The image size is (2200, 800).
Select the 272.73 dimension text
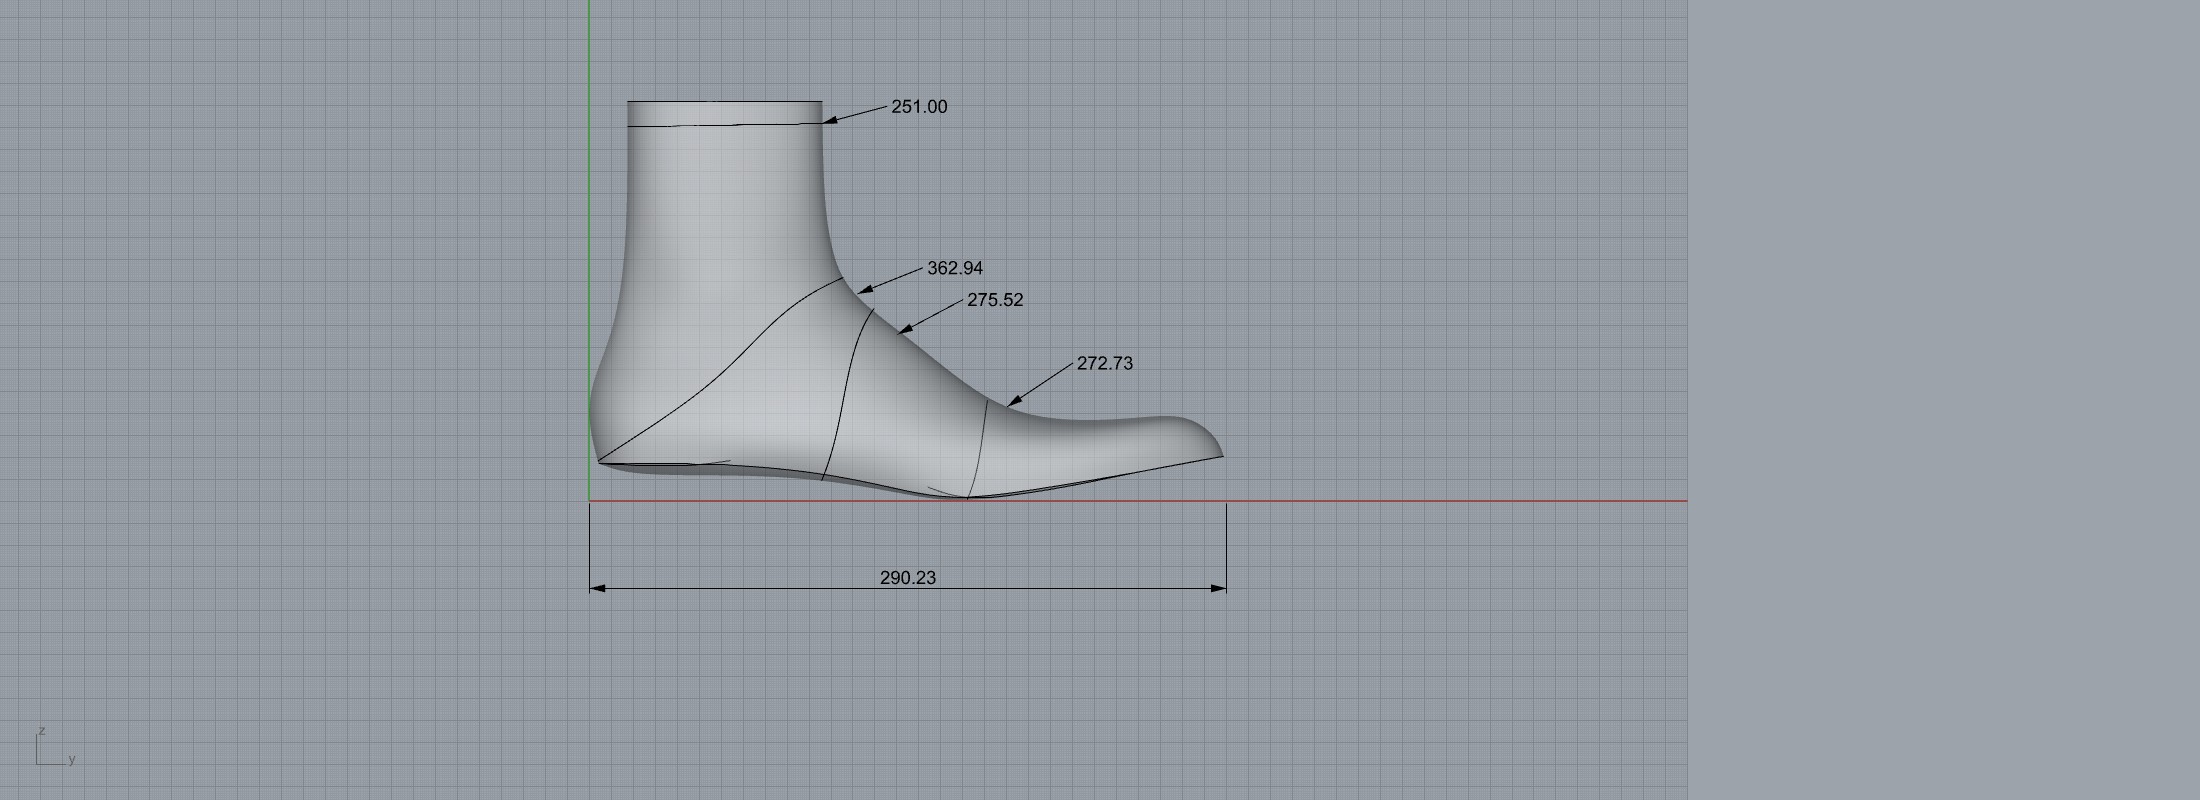pos(1104,364)
